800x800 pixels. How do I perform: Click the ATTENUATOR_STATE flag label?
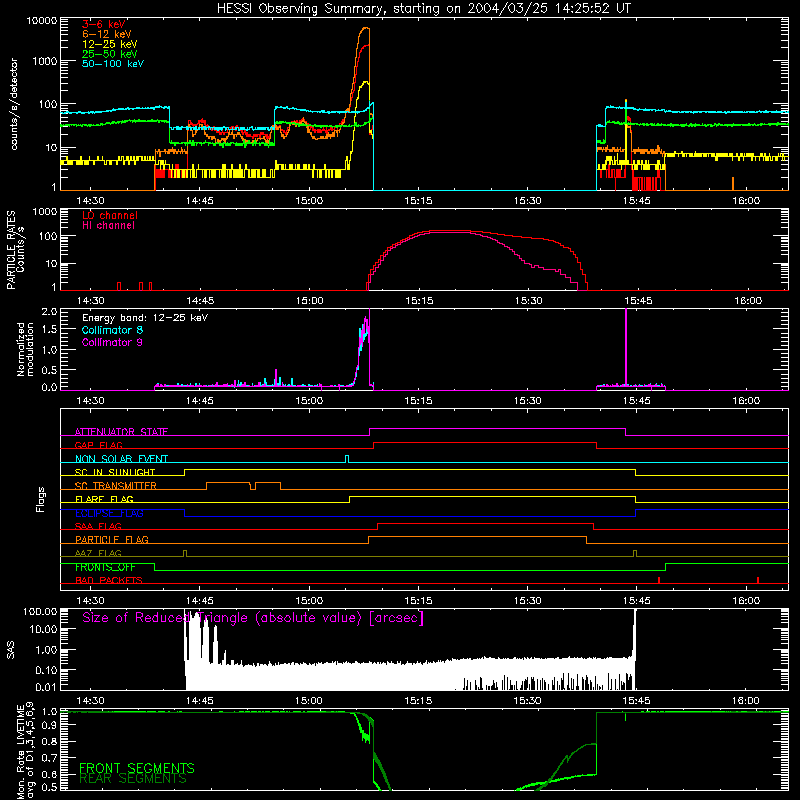click(121, 432)
